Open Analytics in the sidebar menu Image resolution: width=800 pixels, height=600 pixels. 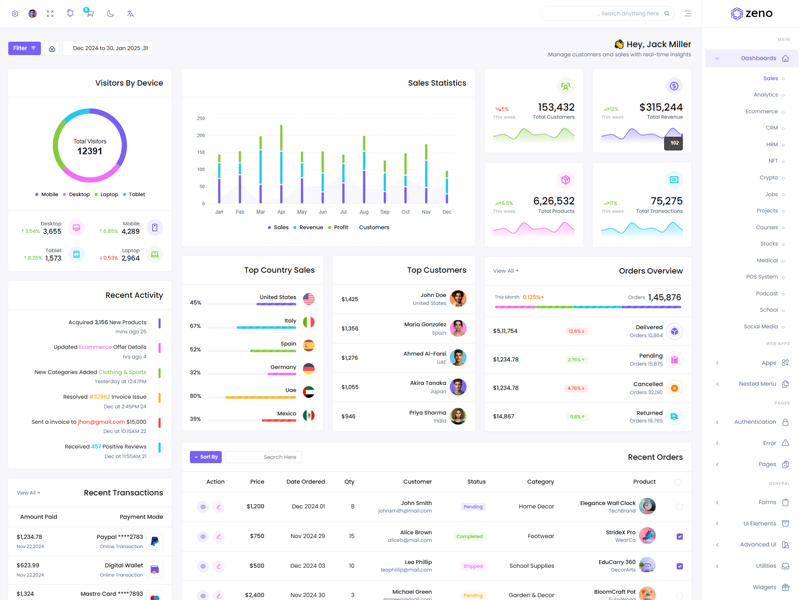click(766, 95)
